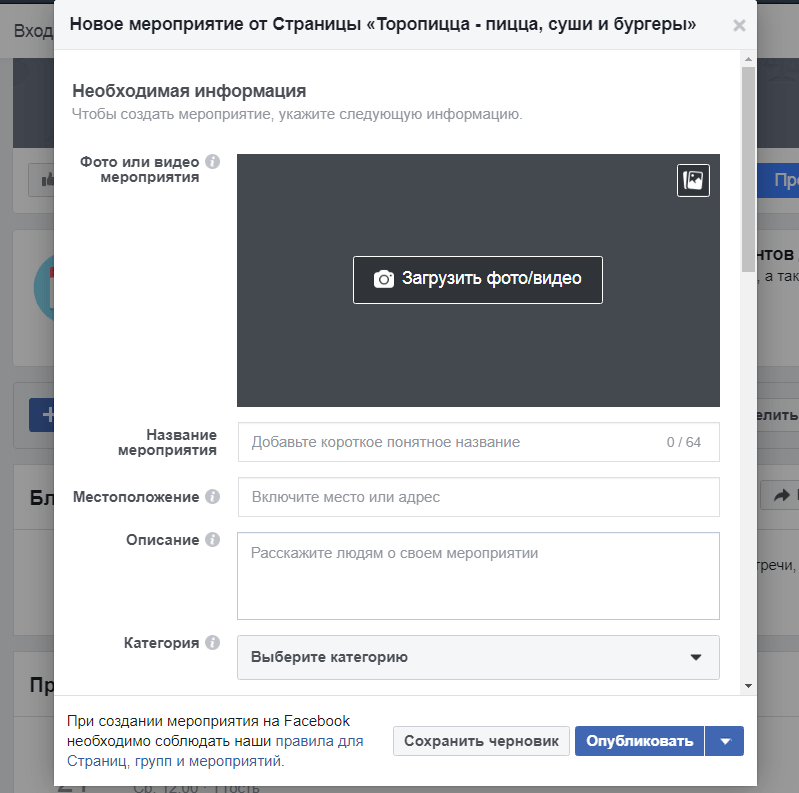
Task: Click the dialog scrollbar down arrow
Action: pyautogui.click(x=748, y=686)
